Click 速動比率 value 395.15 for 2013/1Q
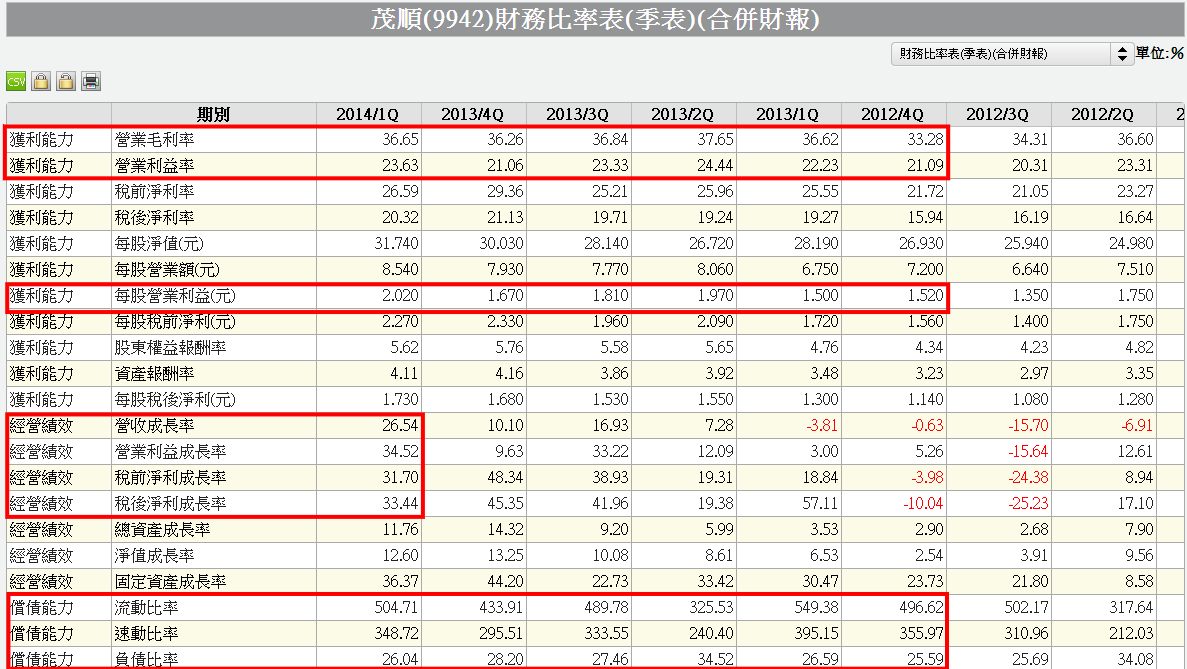This screenshot has width=1187, height=669. click(x=816, y=633)
